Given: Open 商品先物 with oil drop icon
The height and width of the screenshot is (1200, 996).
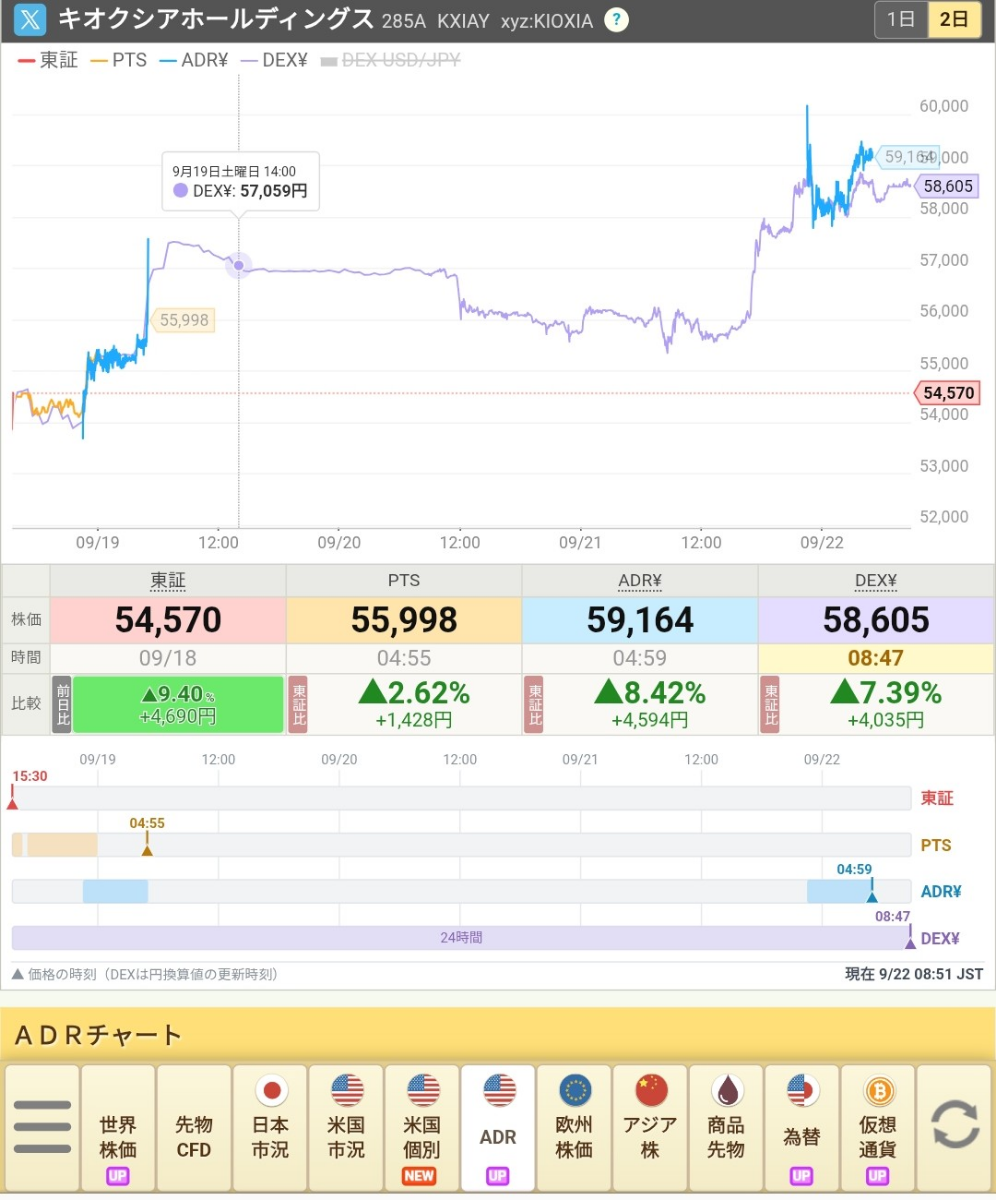Looking at the screenshot, I should pyautogui.click(x=726, y=1127).
